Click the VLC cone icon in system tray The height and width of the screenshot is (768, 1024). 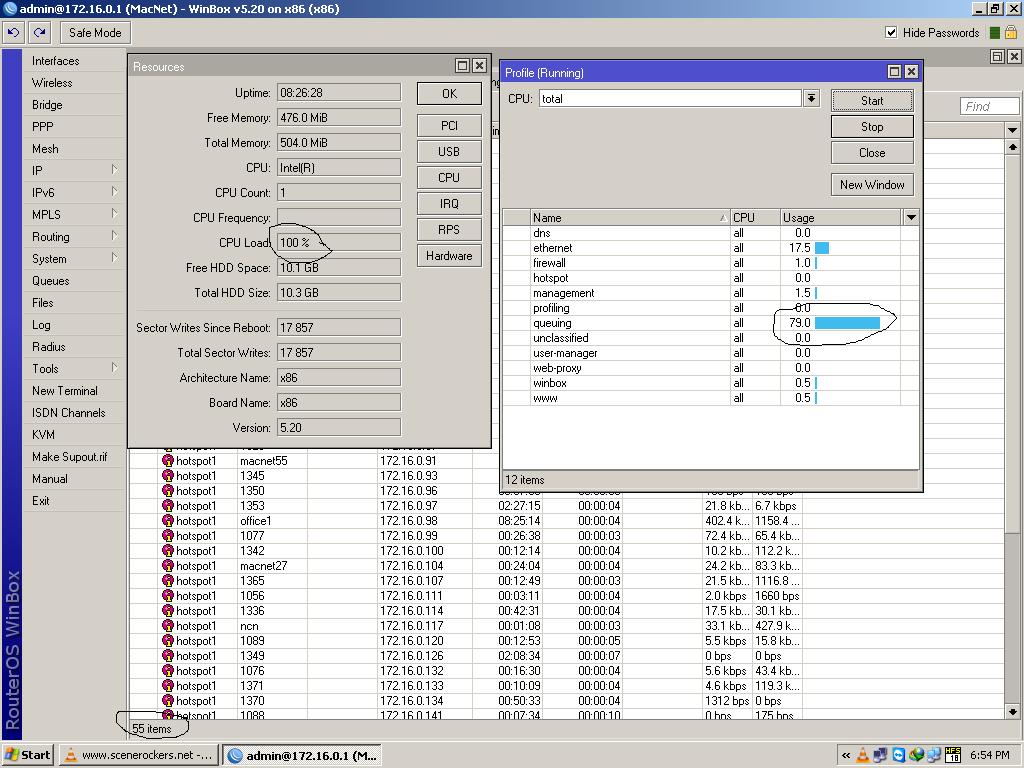(863, 755)
